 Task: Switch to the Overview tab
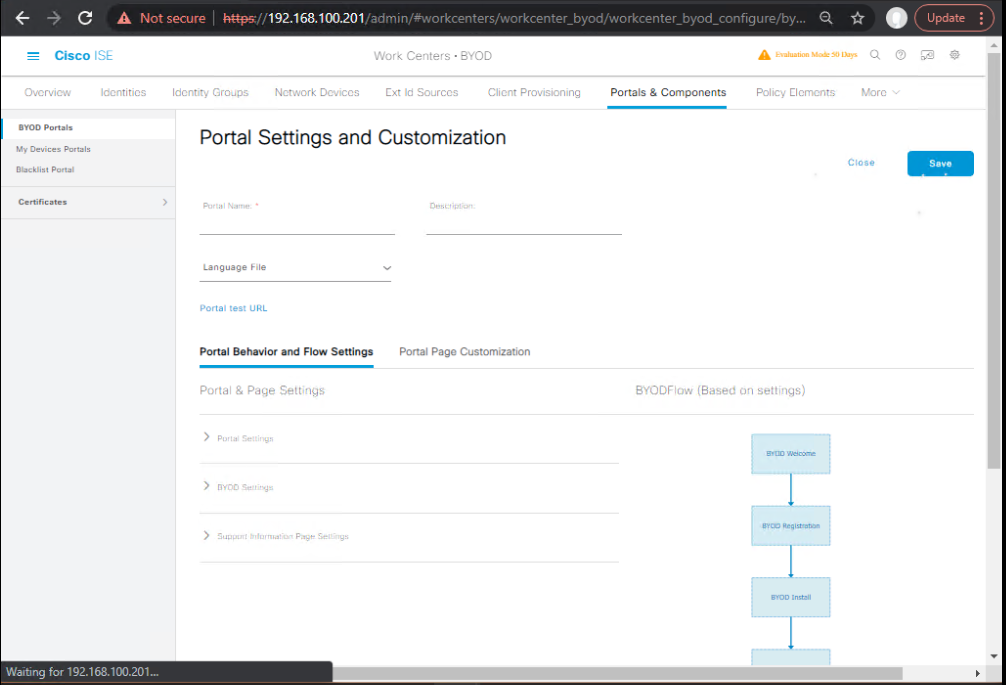pyautogui.click(x=47, y=92)
